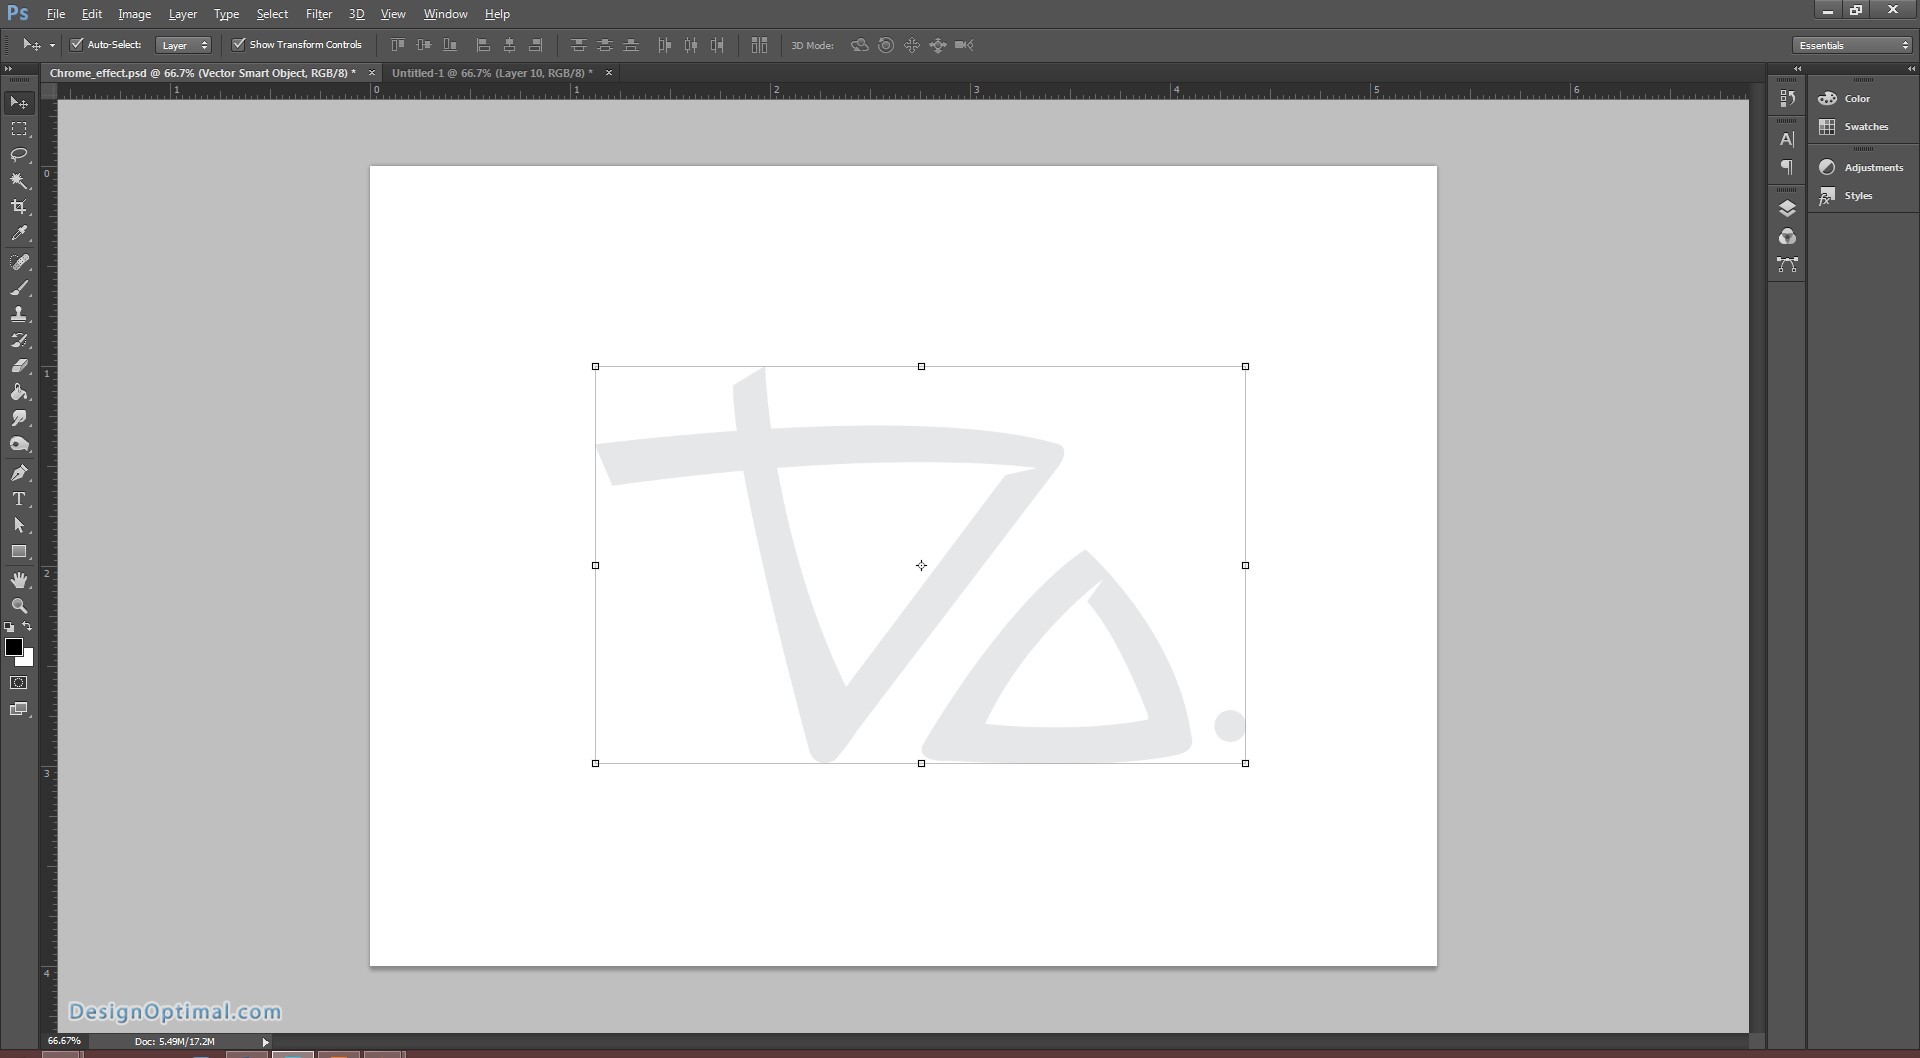Image resolution: width=1920 pixels, height=1058 pixels.
Task: Select the Smudge tool
Action: click(19, 418)
